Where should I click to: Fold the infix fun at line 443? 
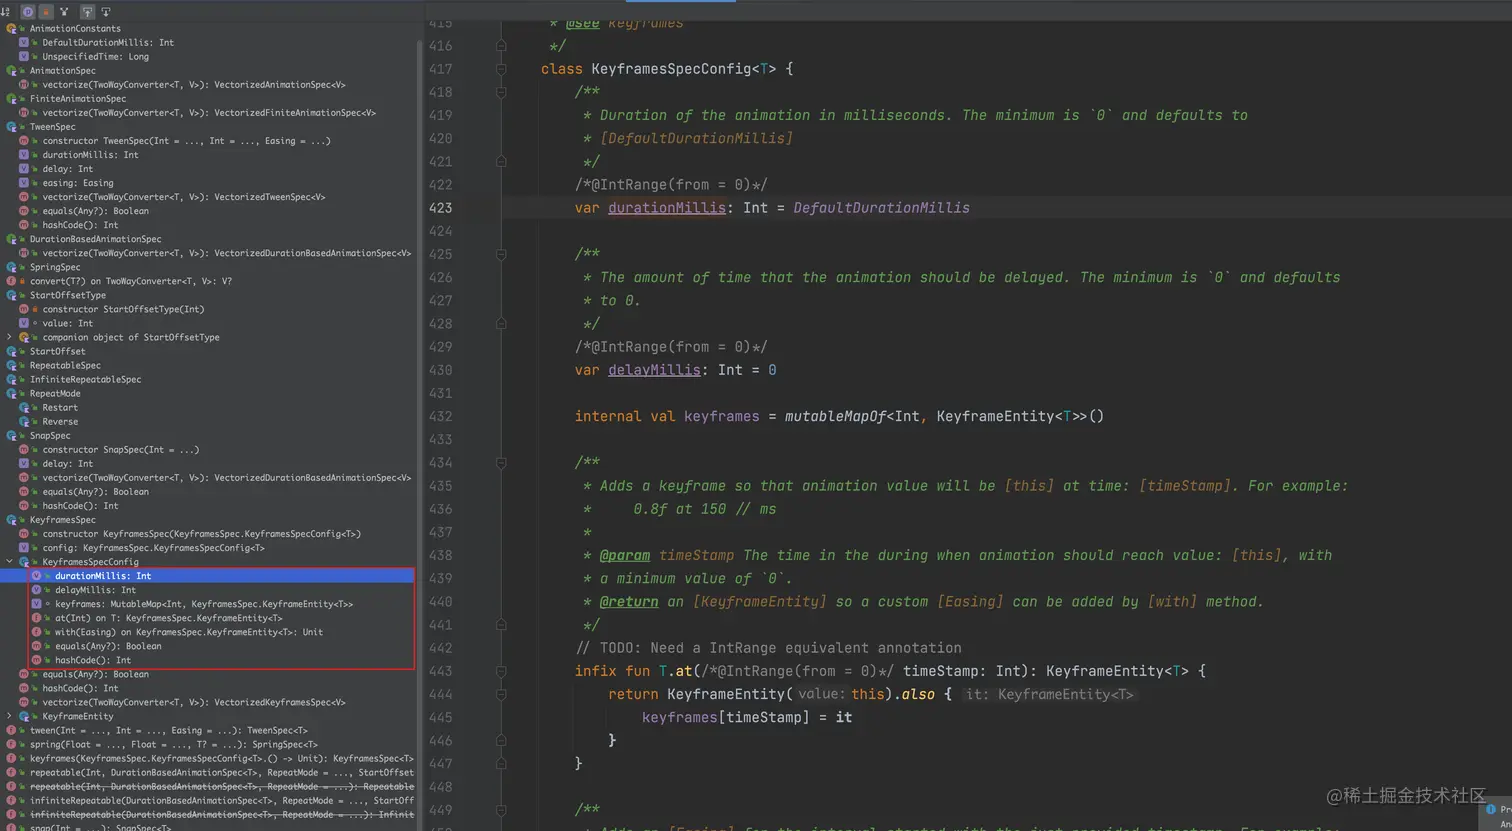coord(501,671)
